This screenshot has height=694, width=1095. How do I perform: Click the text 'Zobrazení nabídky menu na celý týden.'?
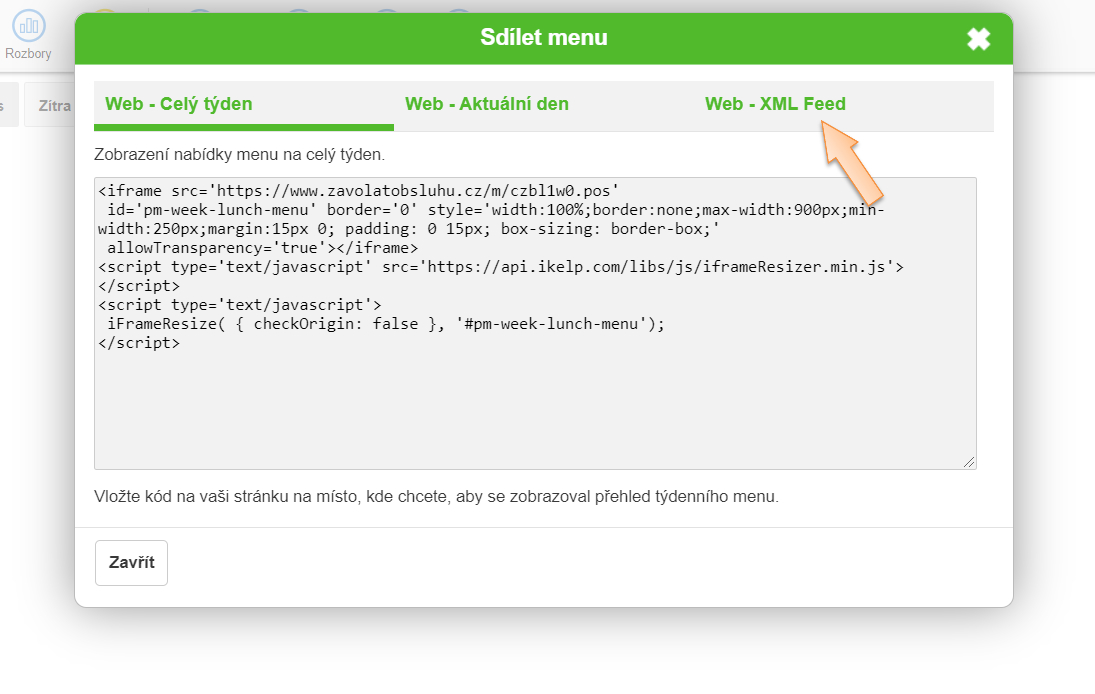coord(240,154)
